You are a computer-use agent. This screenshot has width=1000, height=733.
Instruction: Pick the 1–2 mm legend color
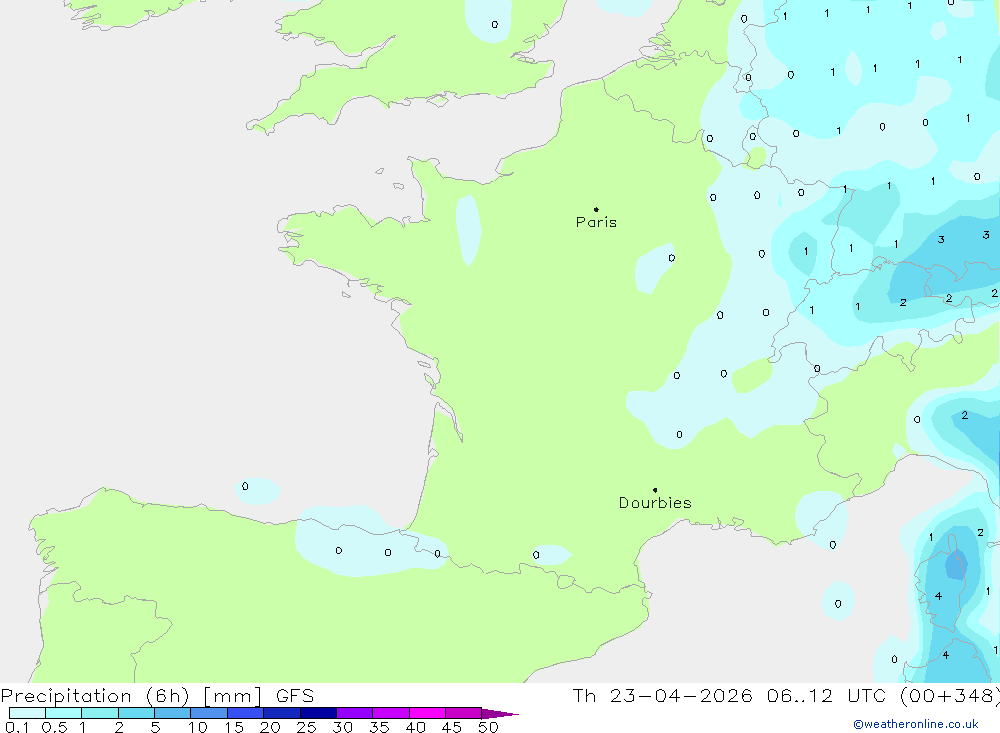(x=99, y=713)
